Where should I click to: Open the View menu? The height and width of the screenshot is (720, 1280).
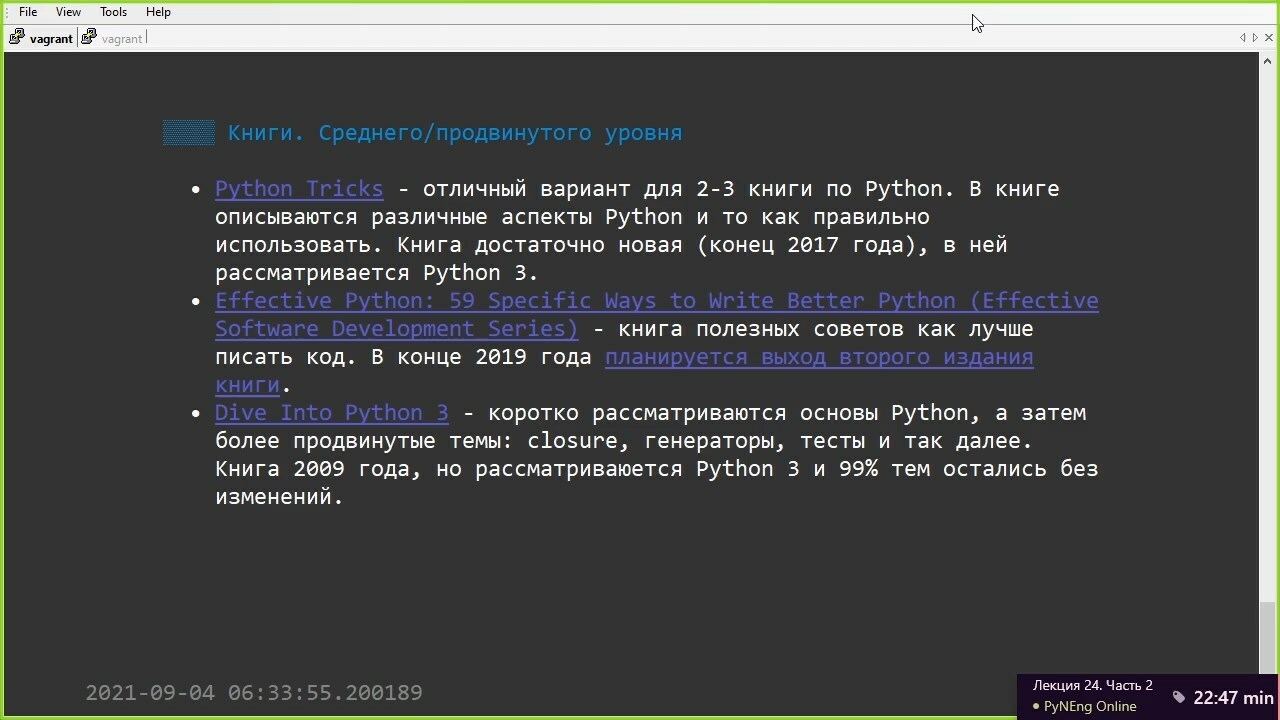68,12
